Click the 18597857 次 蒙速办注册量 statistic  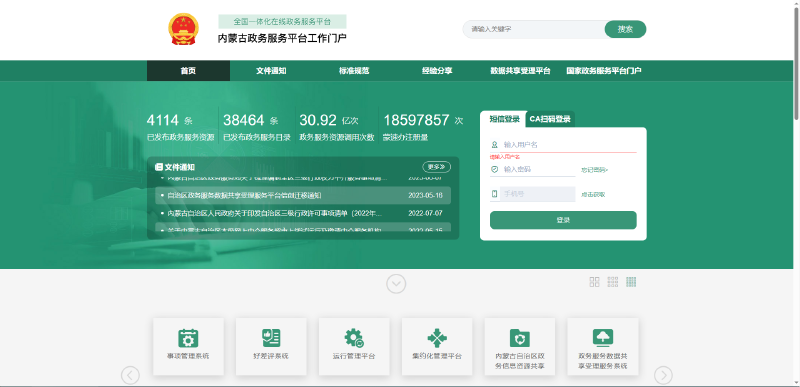tap(423, 127)
